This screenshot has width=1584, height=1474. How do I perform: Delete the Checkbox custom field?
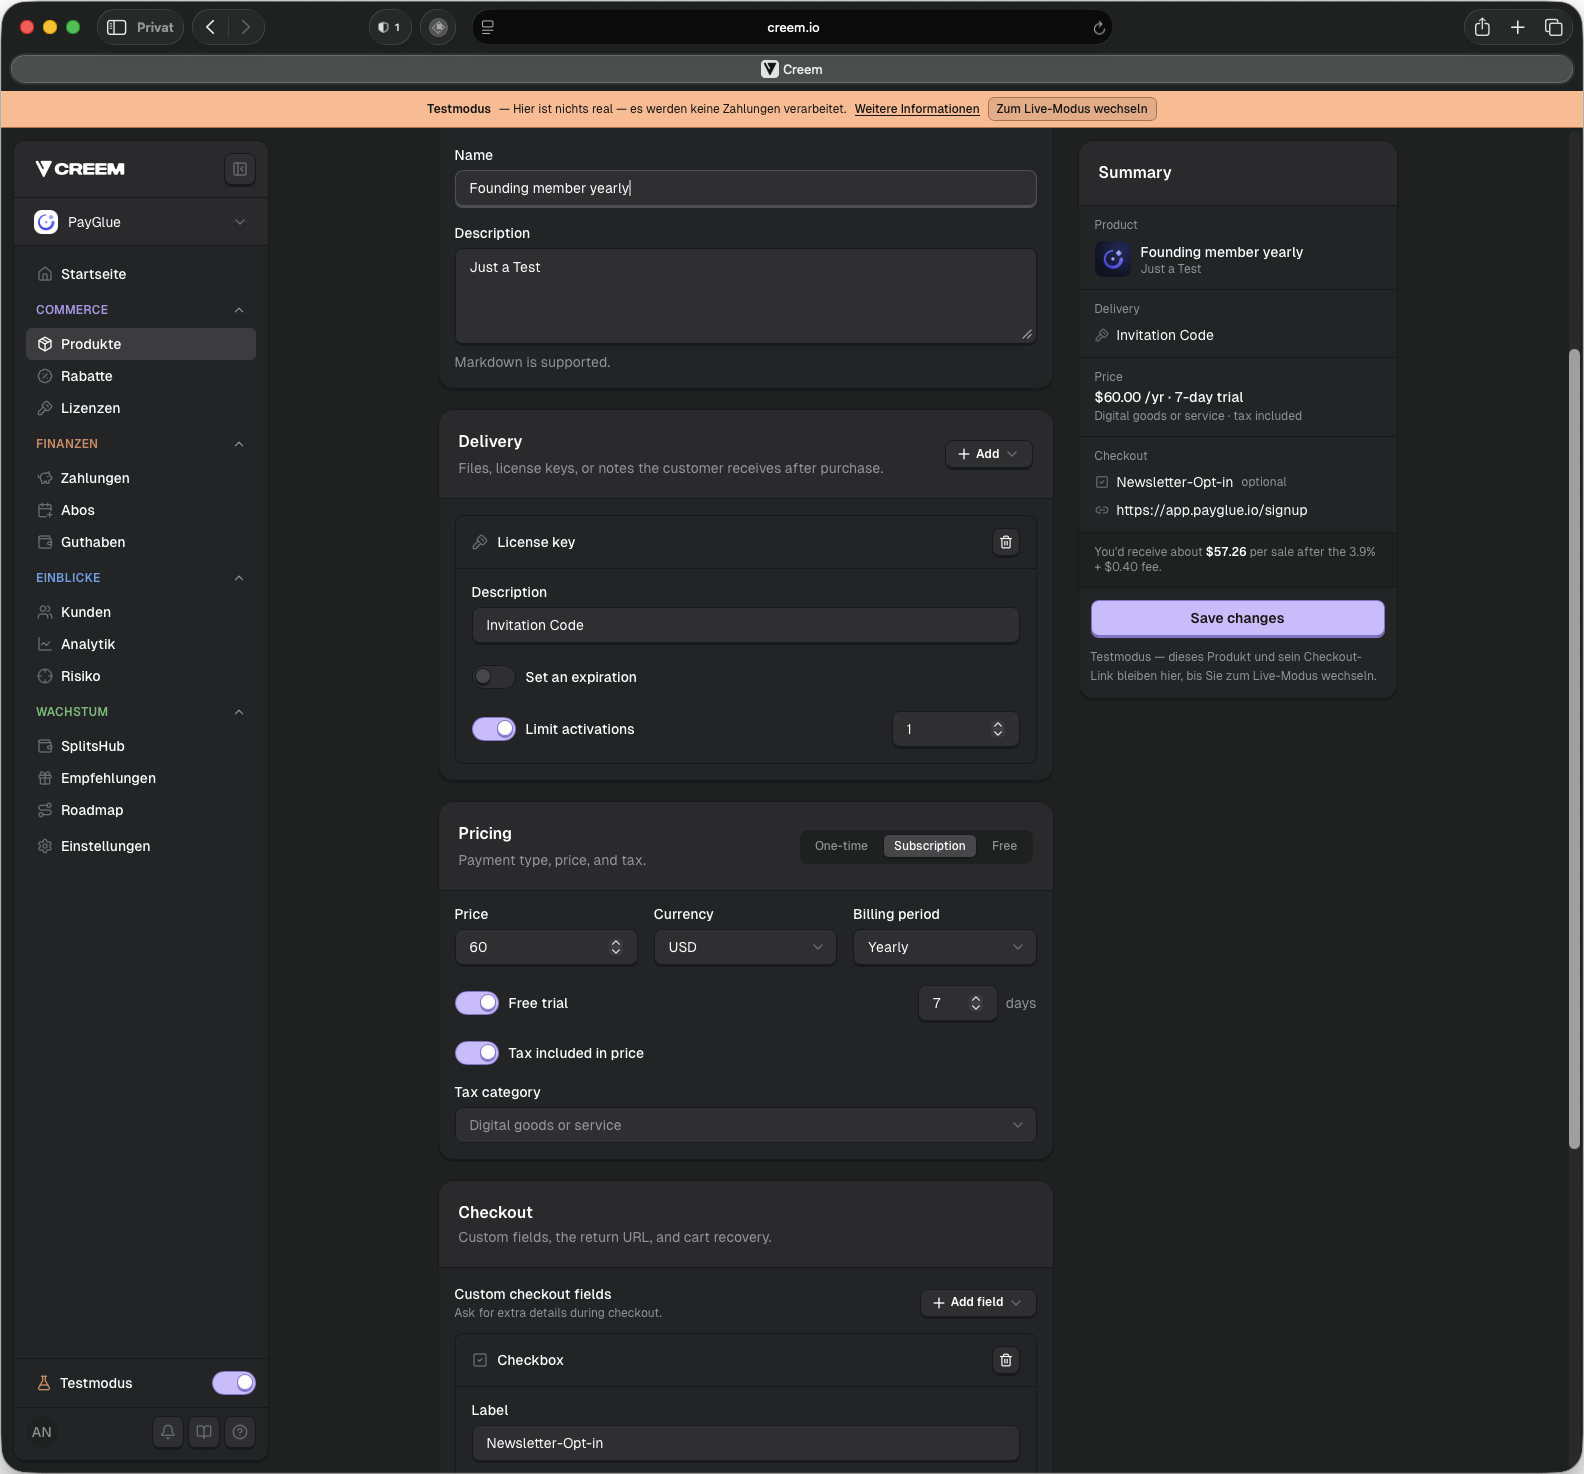click(x=1006, y=1360)
